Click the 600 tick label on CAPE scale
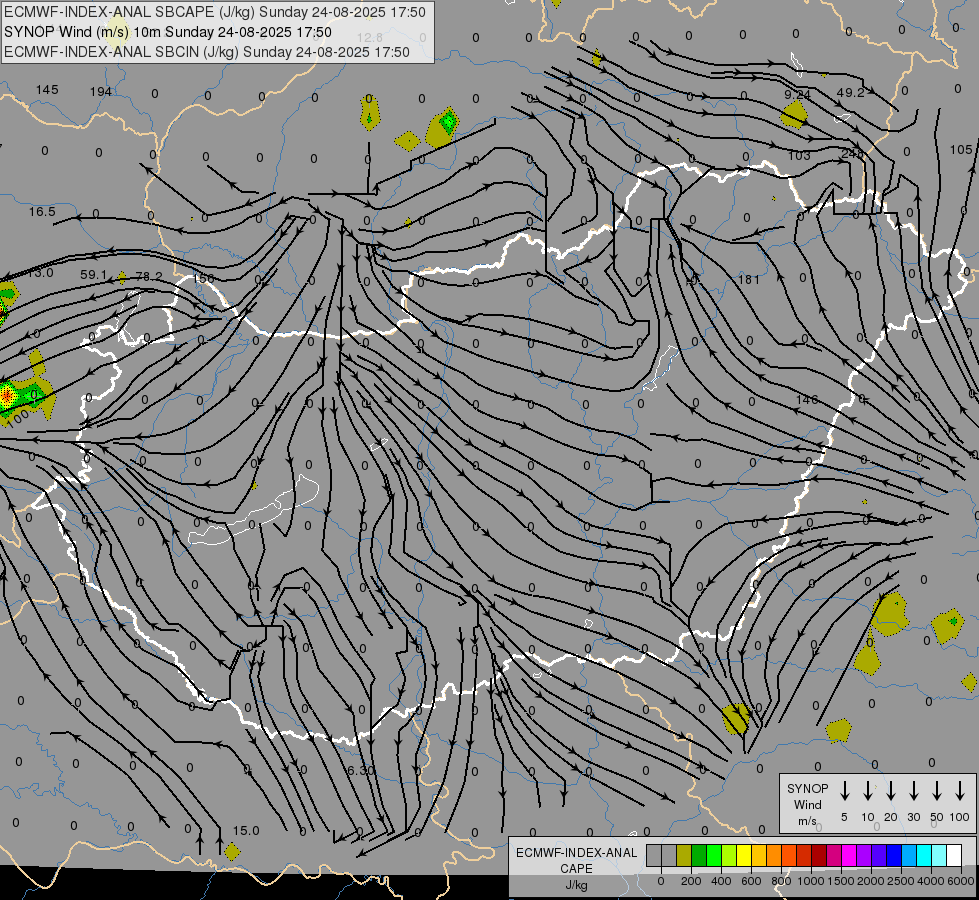The height and width of the screenshot is (900, 979). tap(750, 881)
